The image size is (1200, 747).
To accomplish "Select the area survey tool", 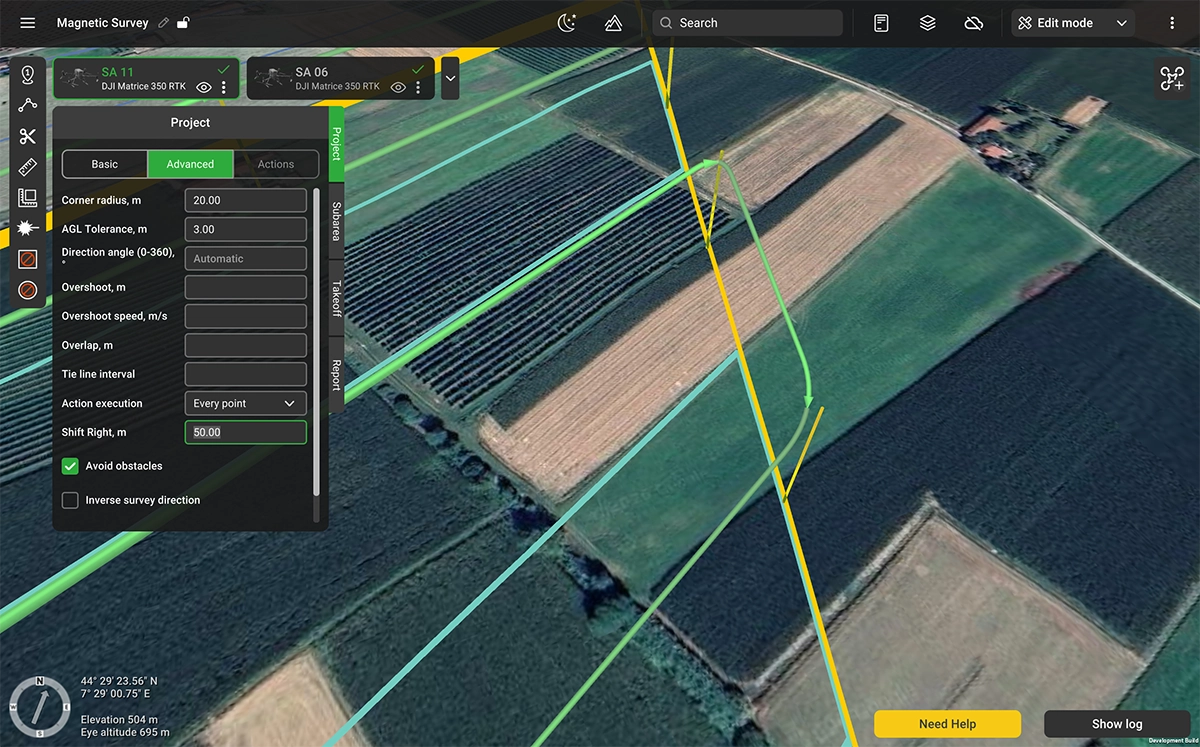I will [x=28, y=198].
